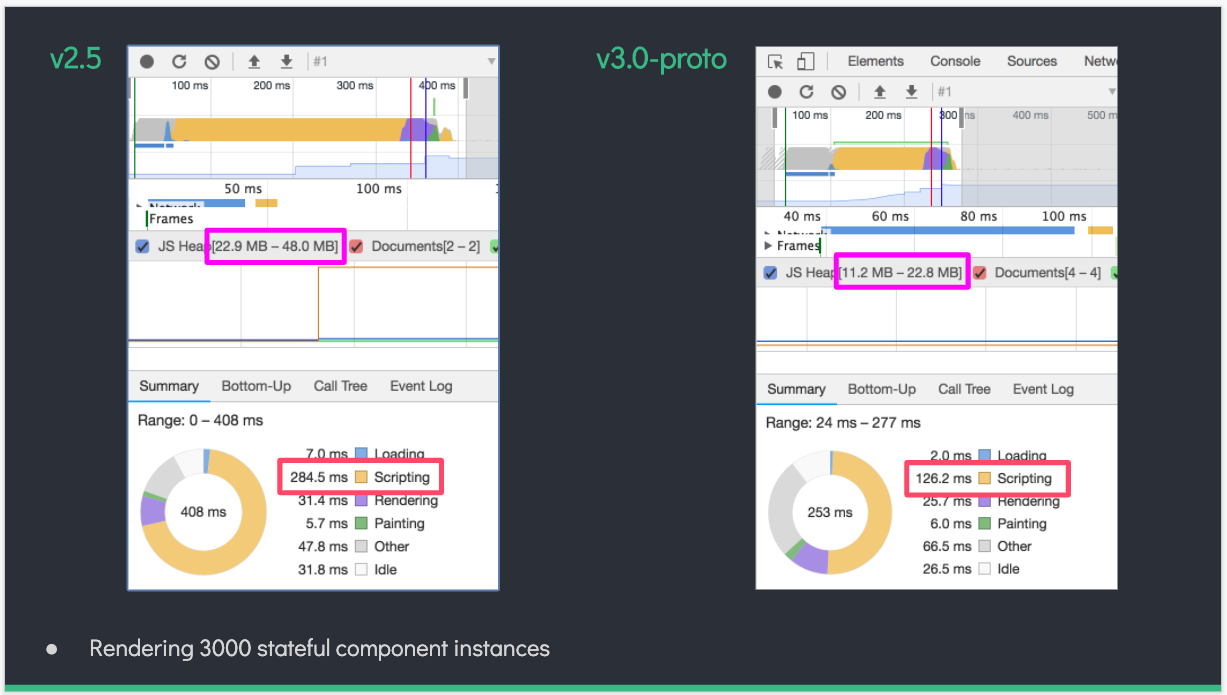Viewport: 1227px width, 695px height.
Task: Click the Idle color swatch in v2.5 summary
Action: tap(362, 569)
